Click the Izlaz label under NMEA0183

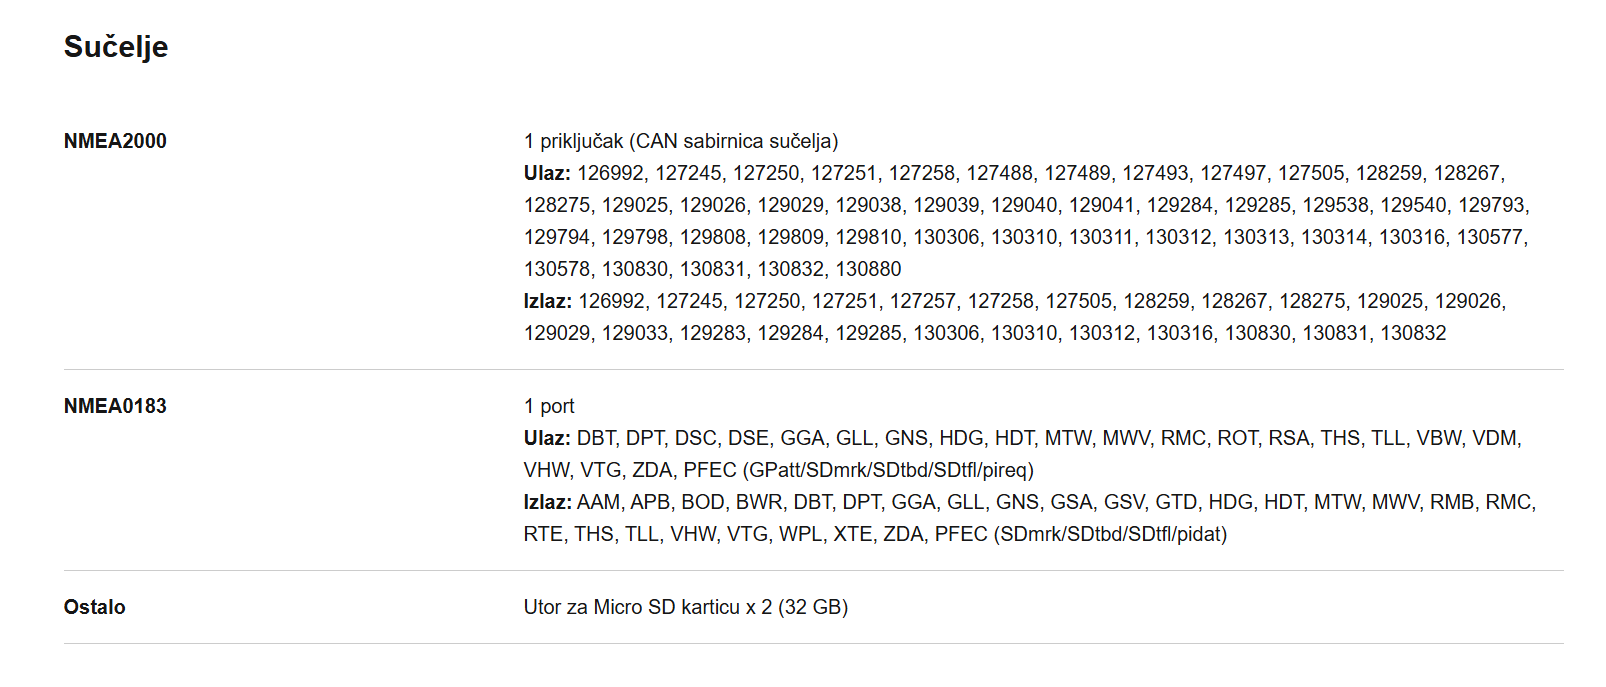pos(548,502)
